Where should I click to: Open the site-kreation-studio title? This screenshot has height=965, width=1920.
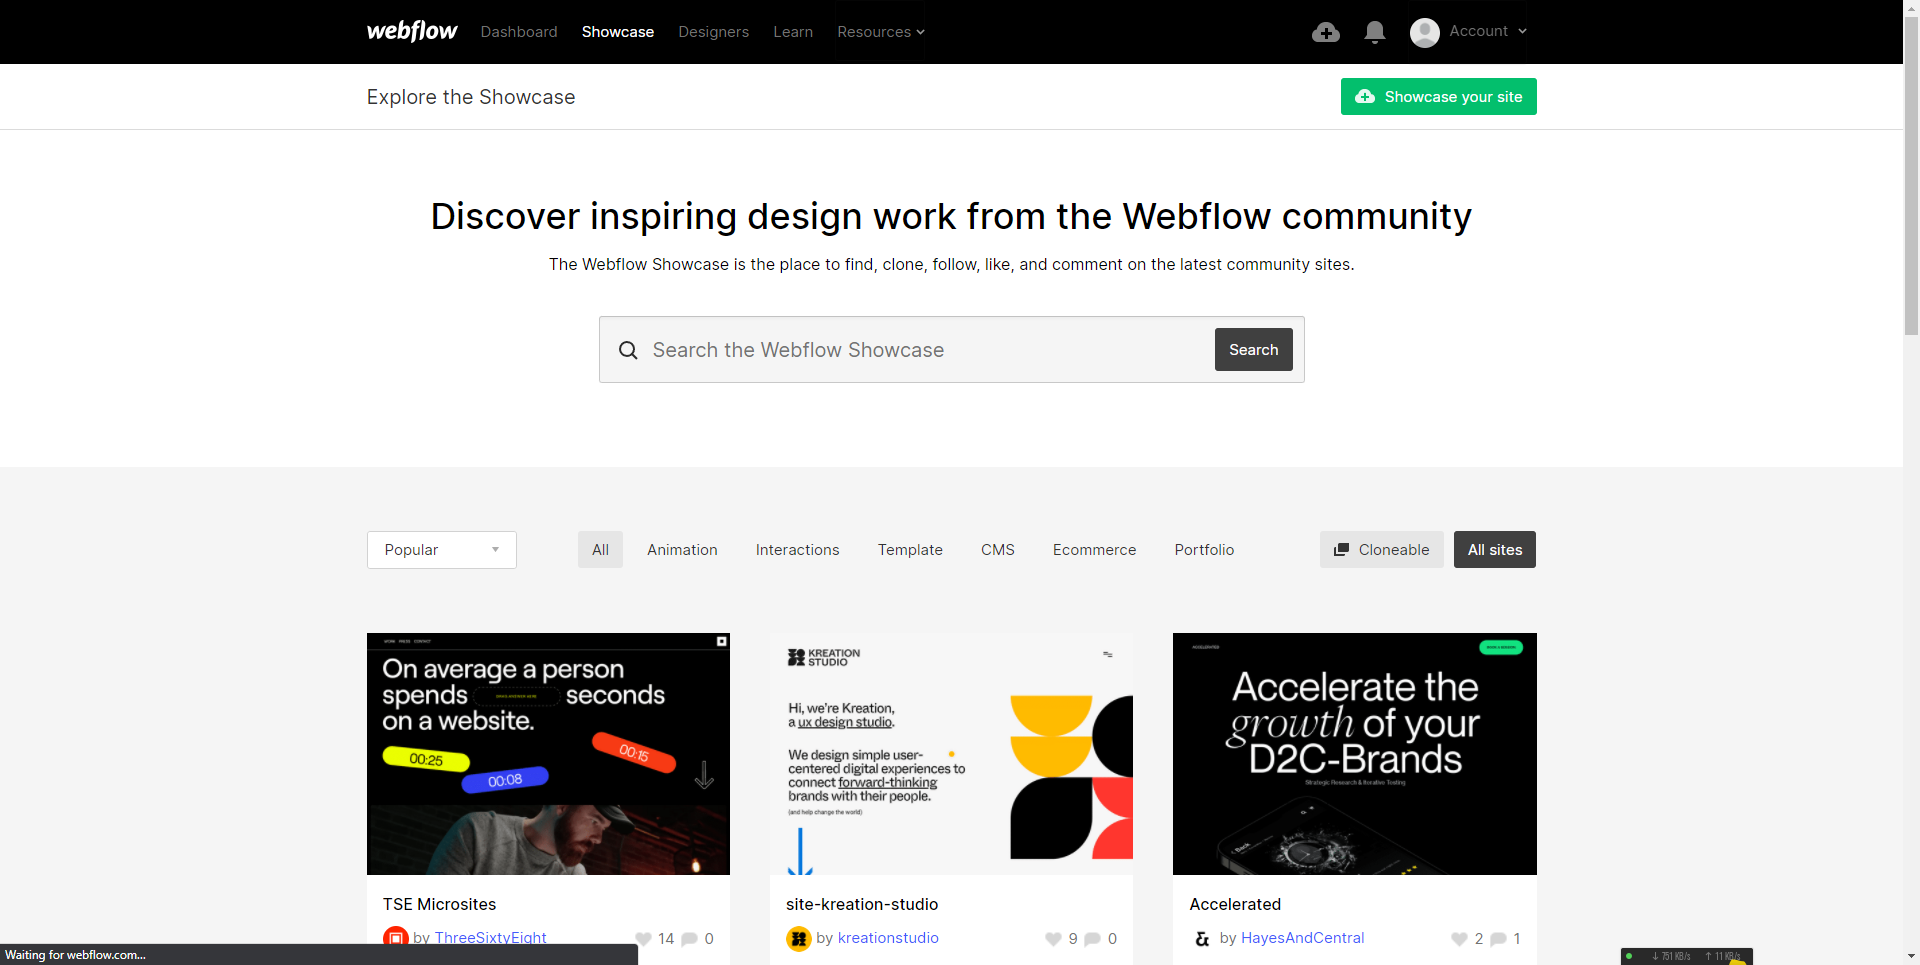[862, 904]
